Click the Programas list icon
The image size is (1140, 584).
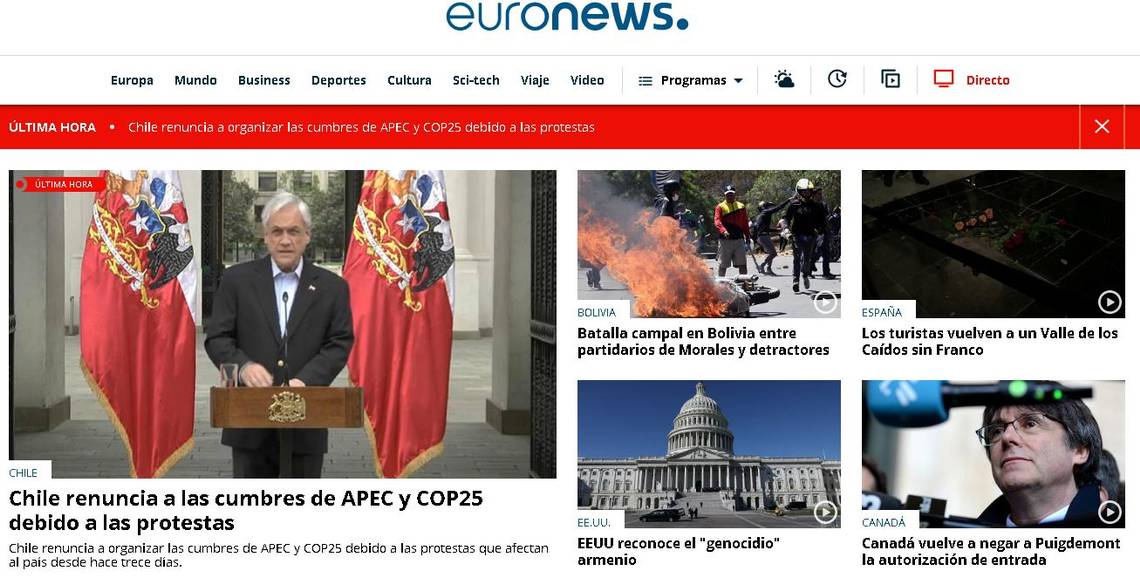(645, 81)
